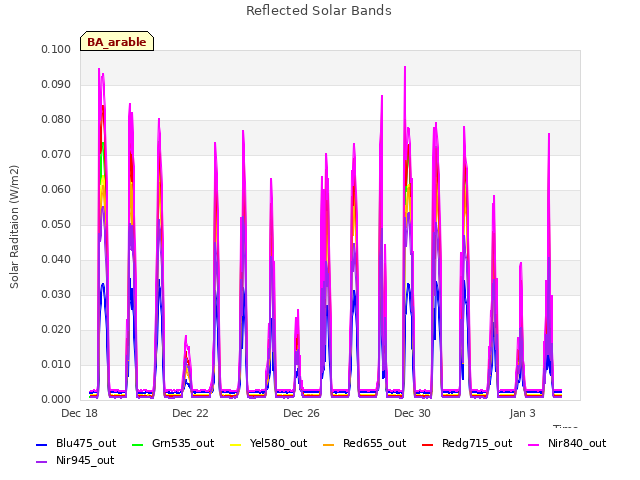The width and height of the screenshot is (640, 480).
Task: Click the Dec 30 x-axis tick label
Action: coord(412,413)
